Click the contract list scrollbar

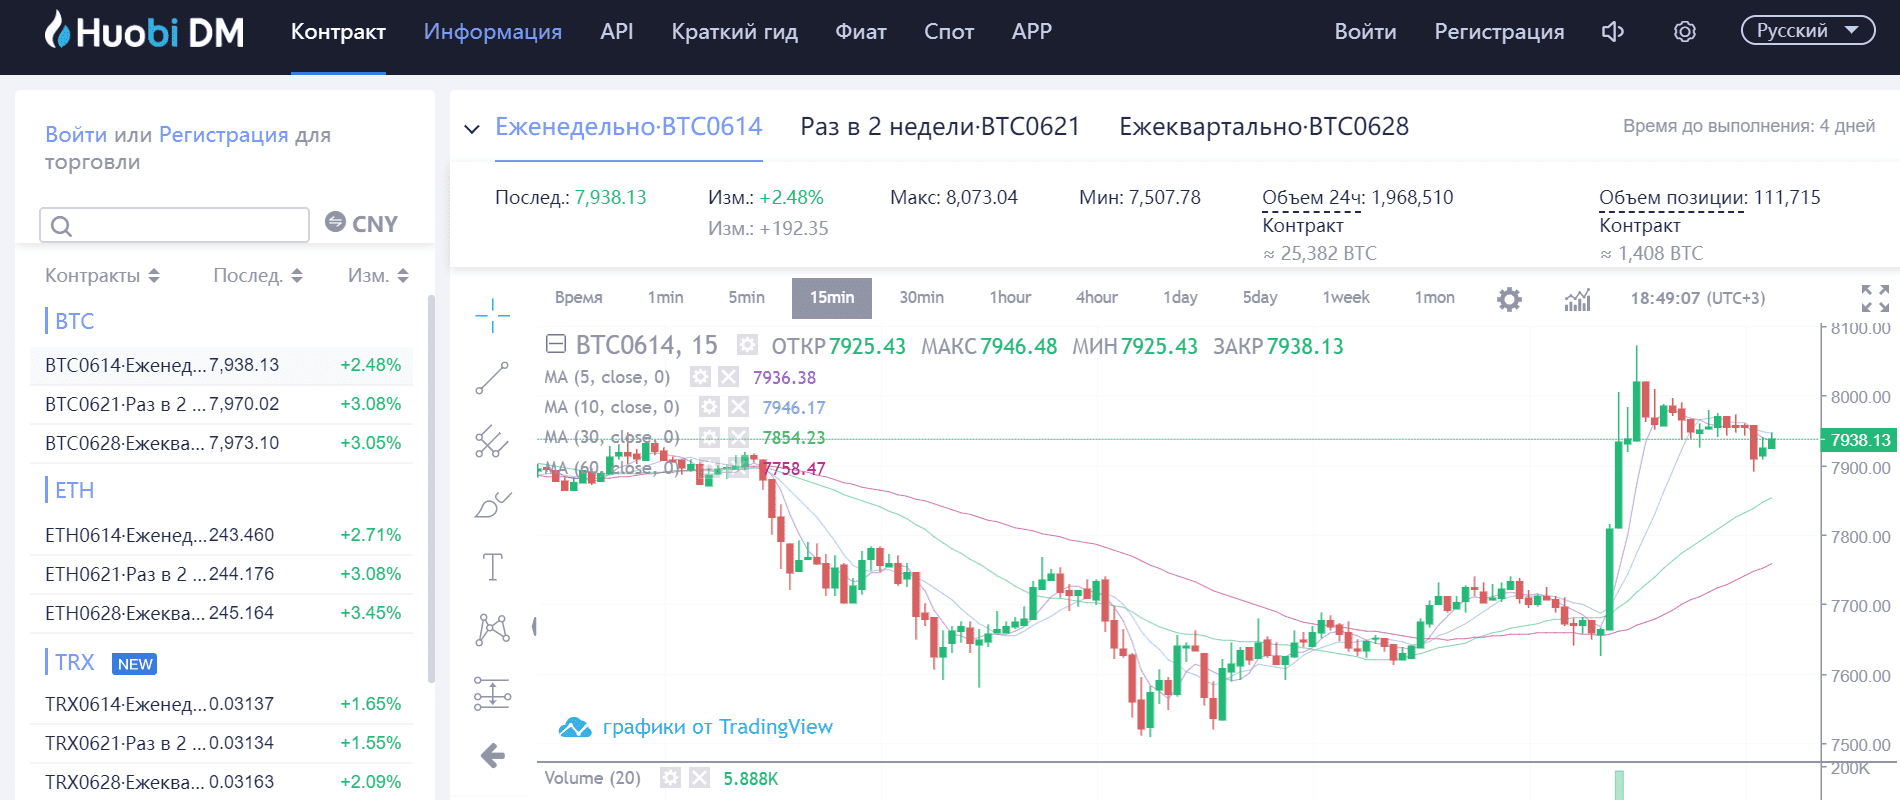pos(431,488)
